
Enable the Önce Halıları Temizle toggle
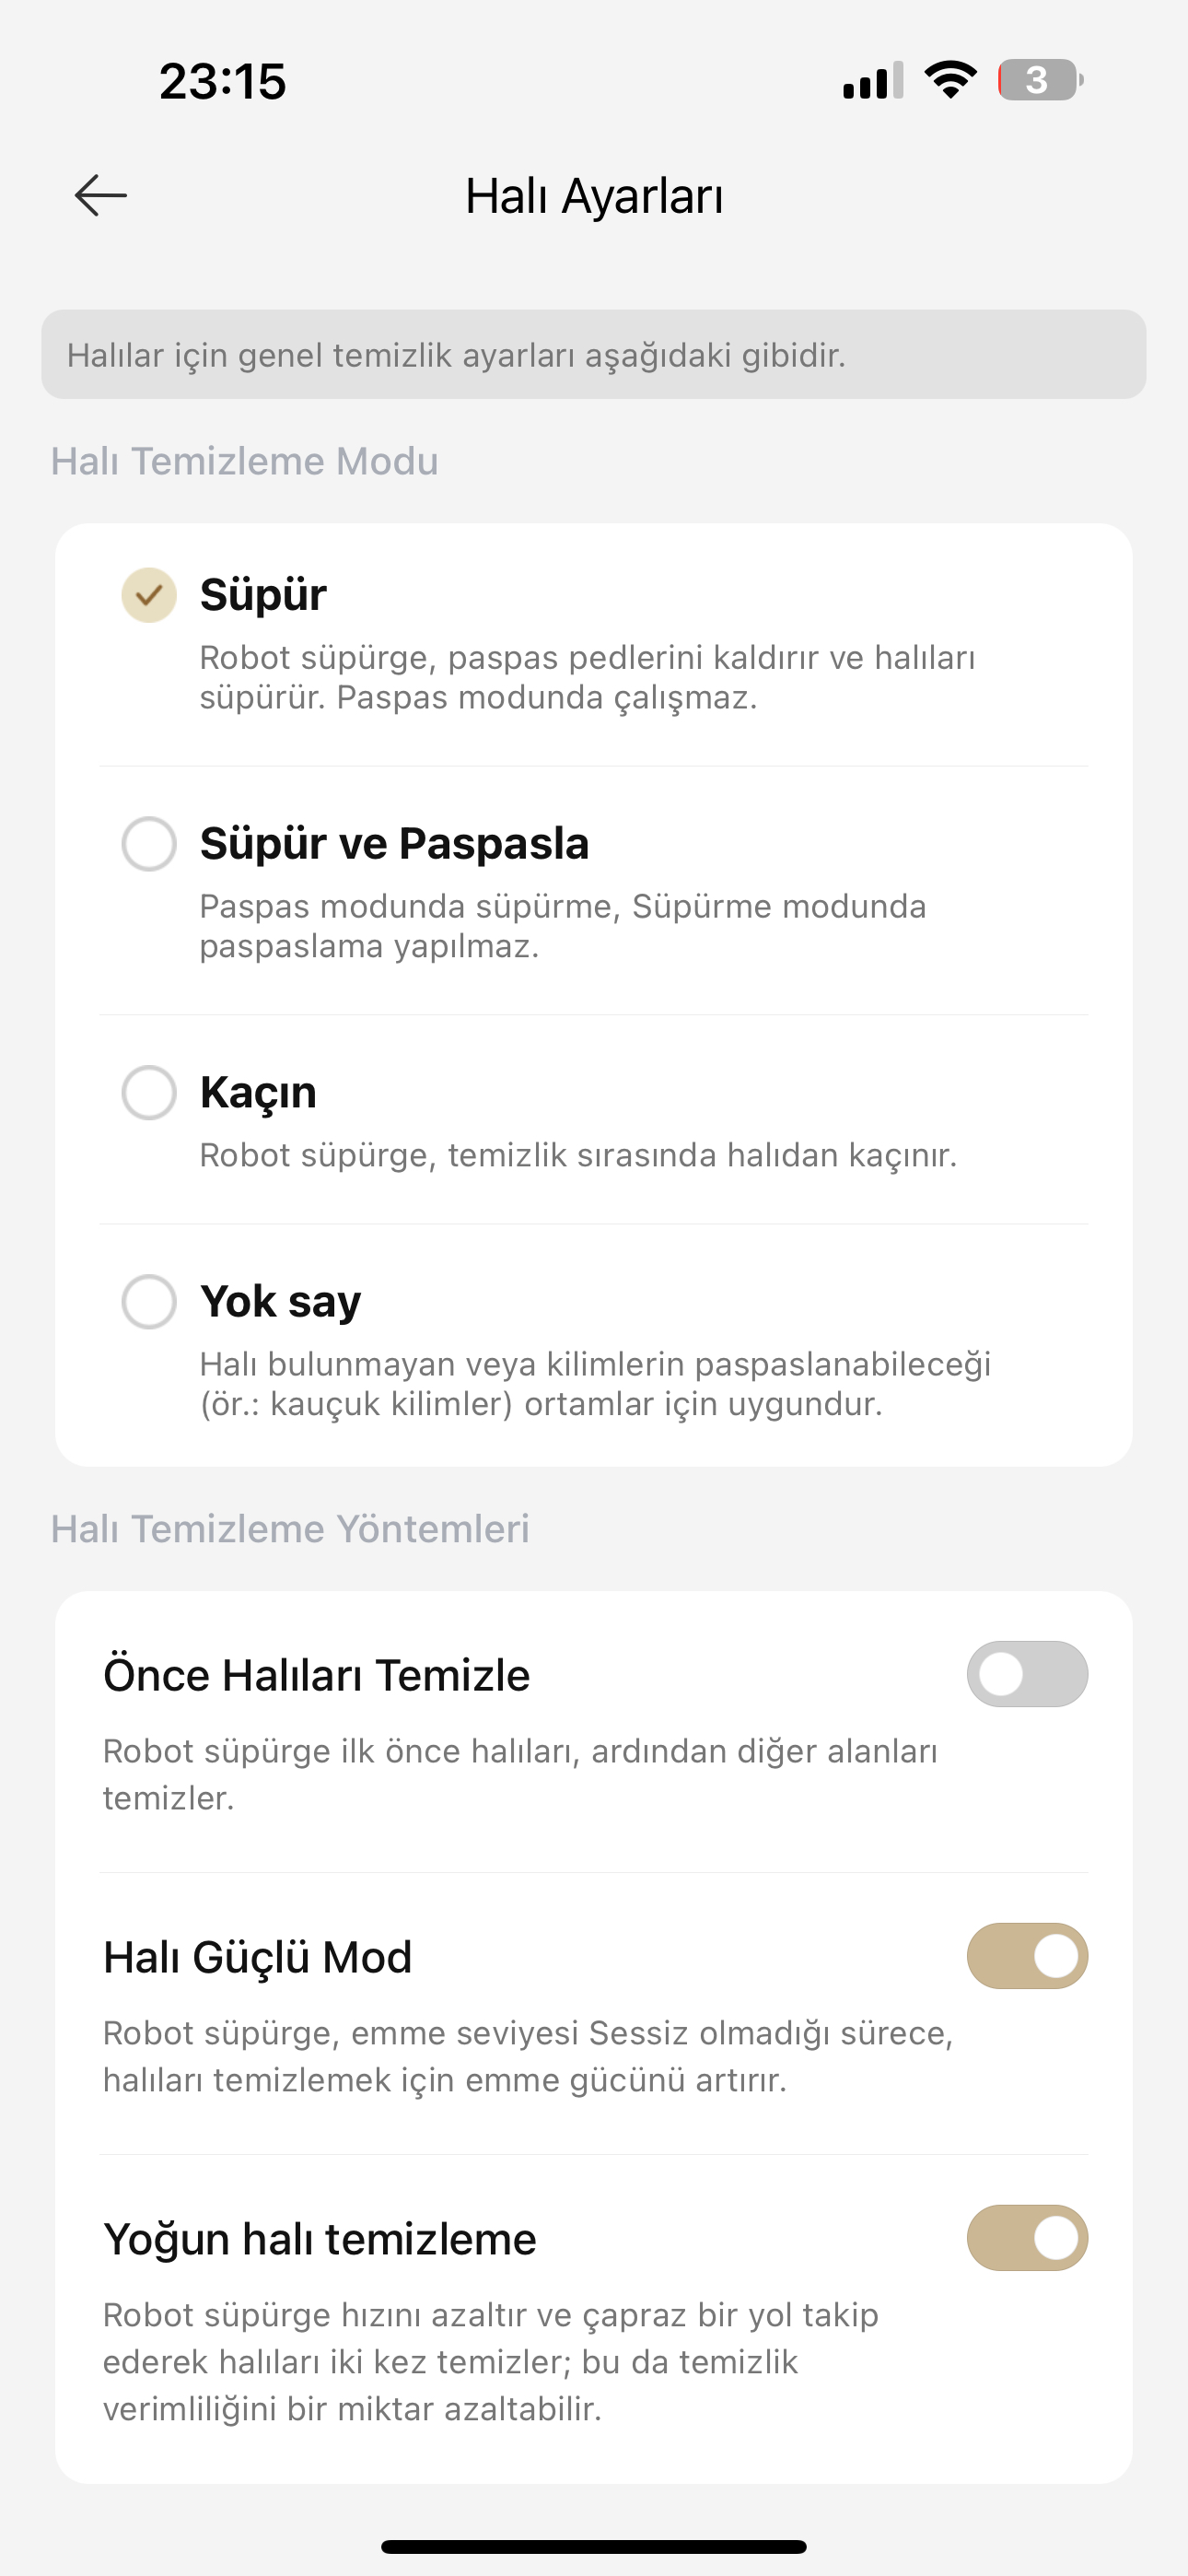[x=1027, y=1674]
